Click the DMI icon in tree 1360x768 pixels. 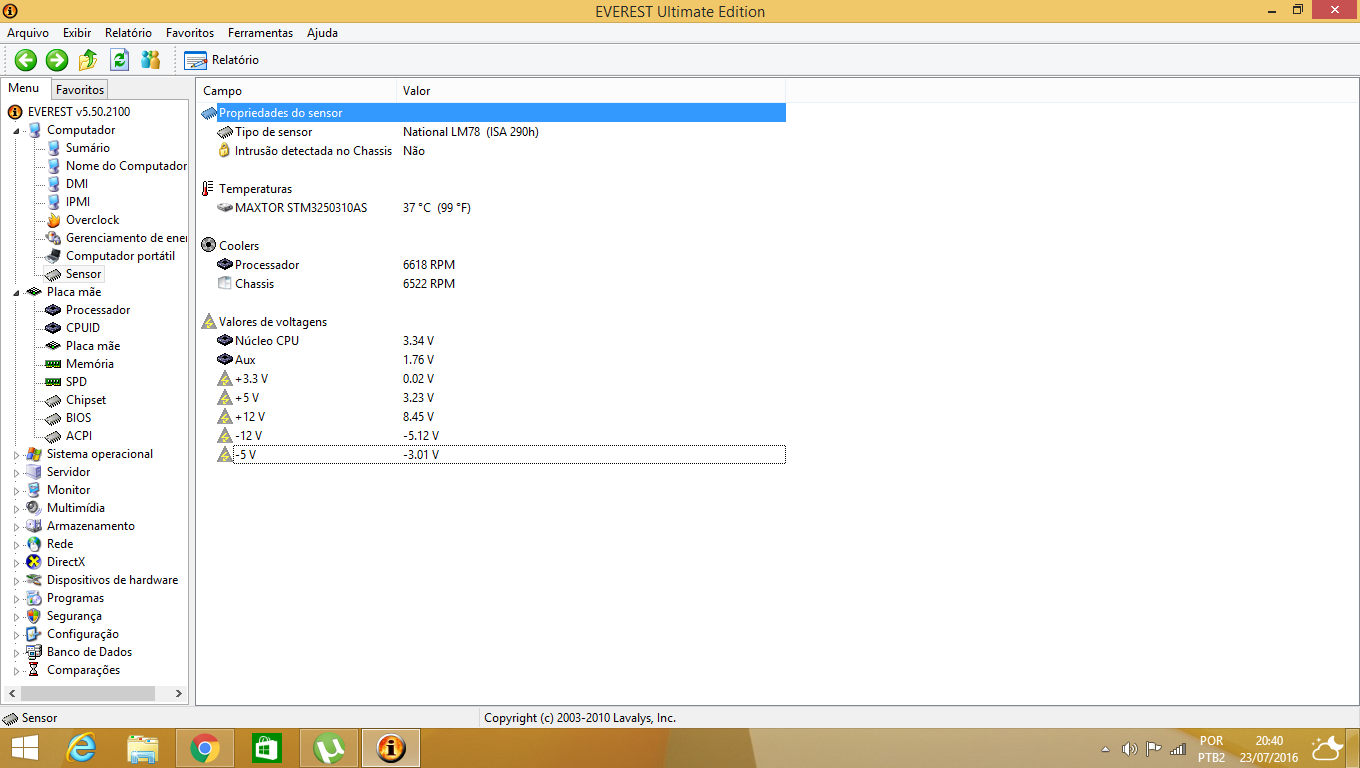tap(54, 184)
